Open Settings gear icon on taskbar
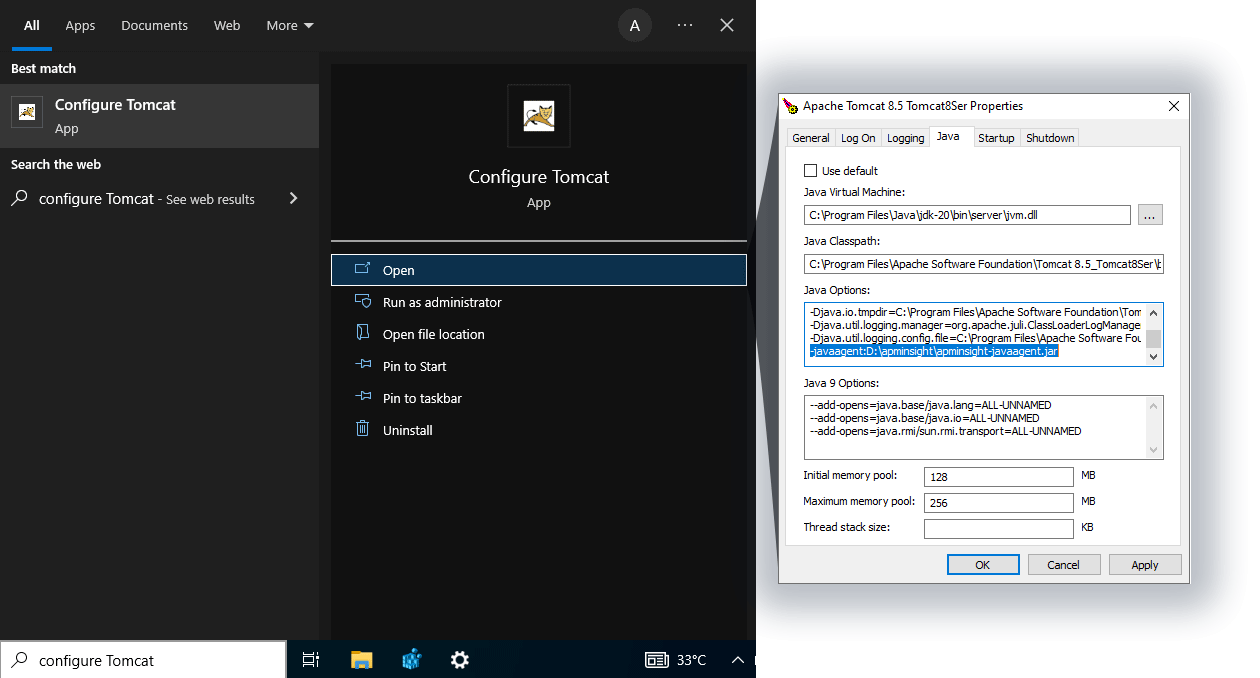Screen dimensions: 1260x678 pyautogui.click(x=460, y=660)
